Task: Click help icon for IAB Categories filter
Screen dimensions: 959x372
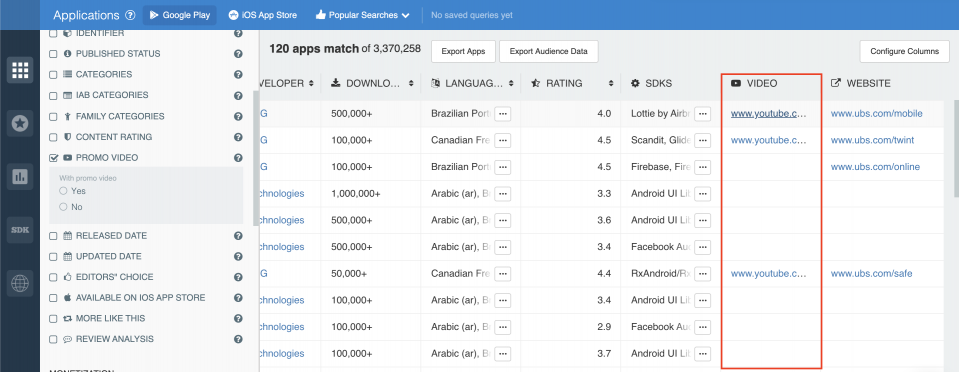Action: pyautogui.click(x=239, y=95)
